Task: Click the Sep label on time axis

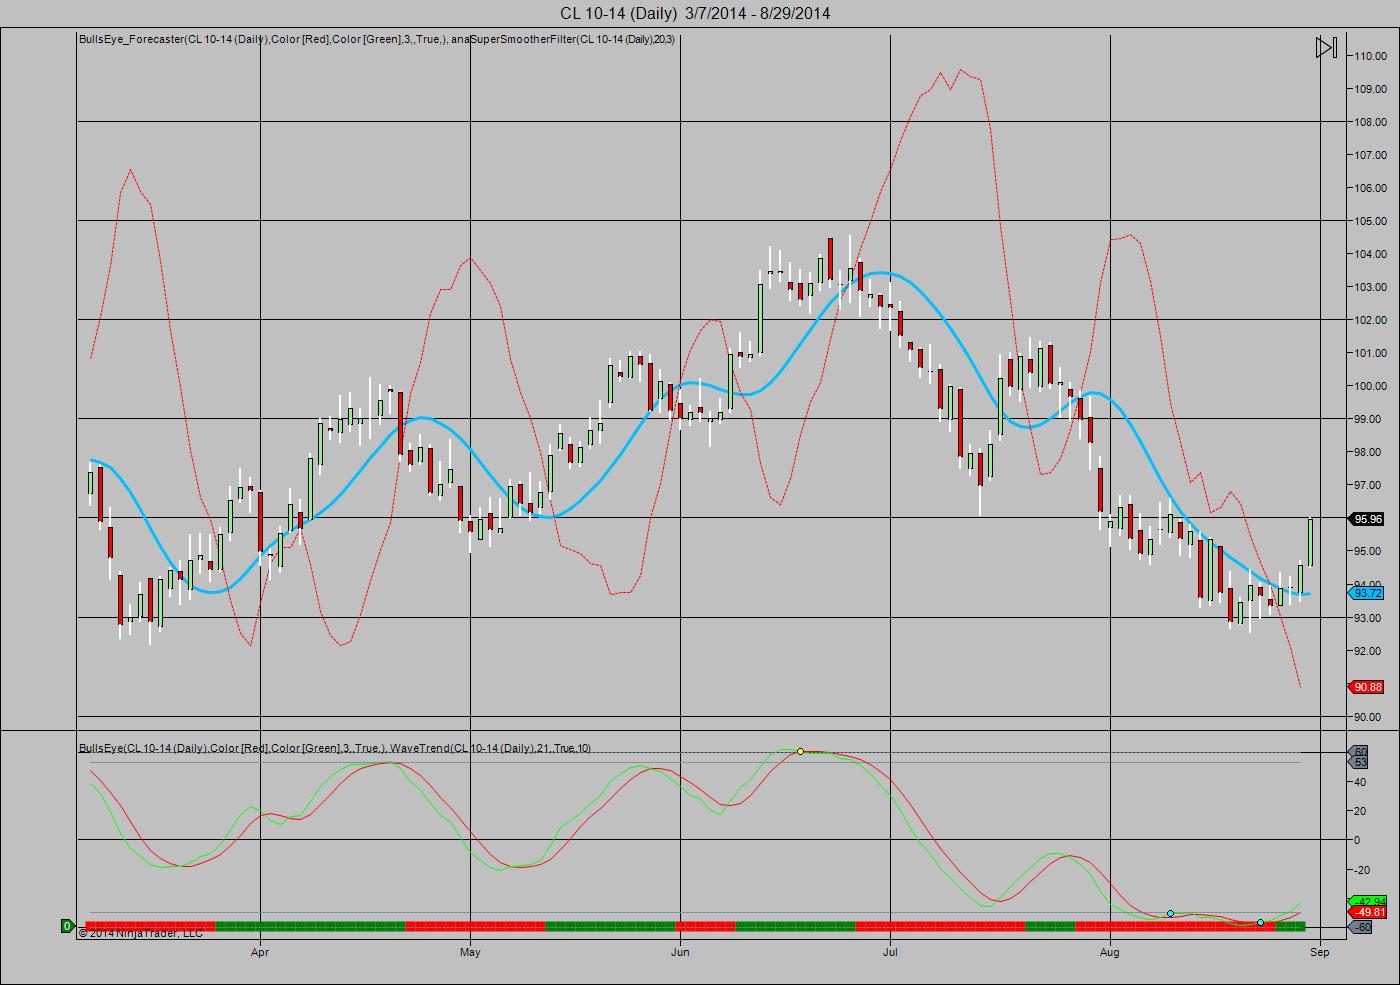Action: pos(1320,952)
